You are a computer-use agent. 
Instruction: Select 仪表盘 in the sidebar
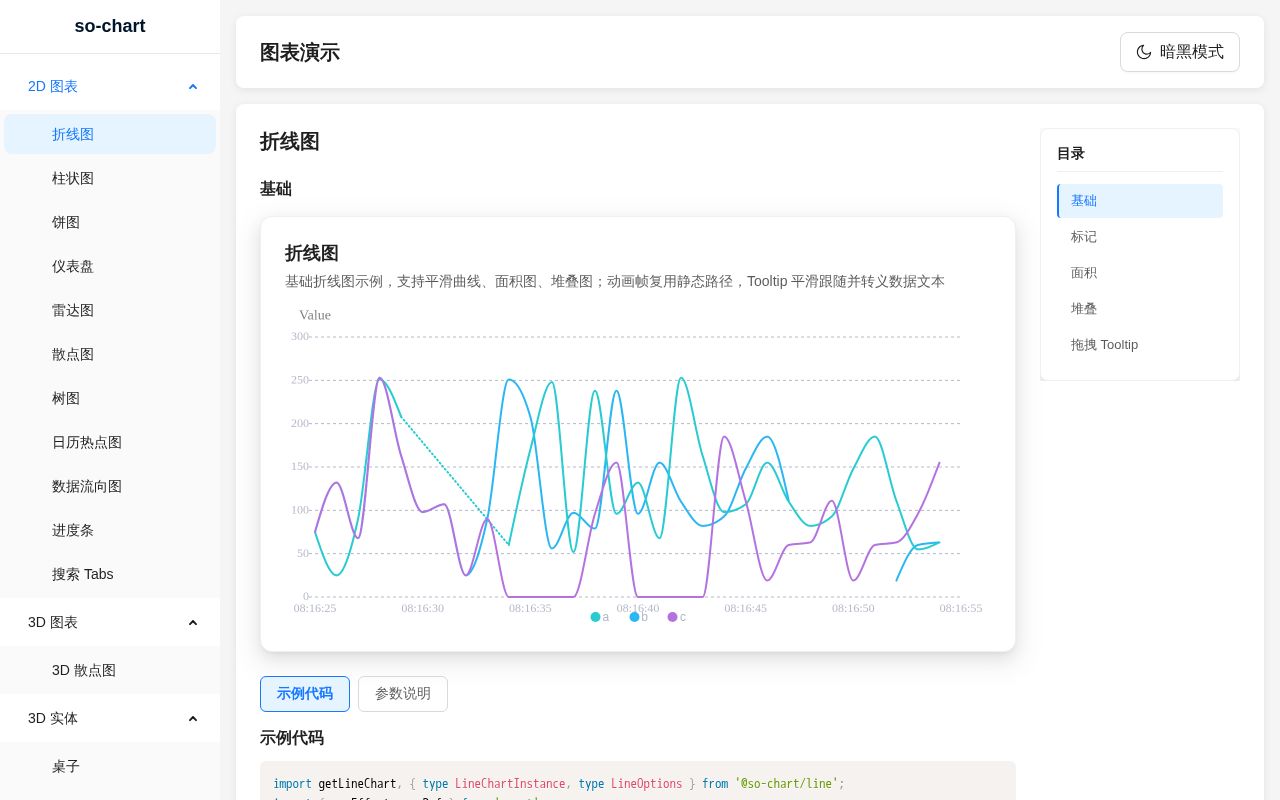click(110, 266)
